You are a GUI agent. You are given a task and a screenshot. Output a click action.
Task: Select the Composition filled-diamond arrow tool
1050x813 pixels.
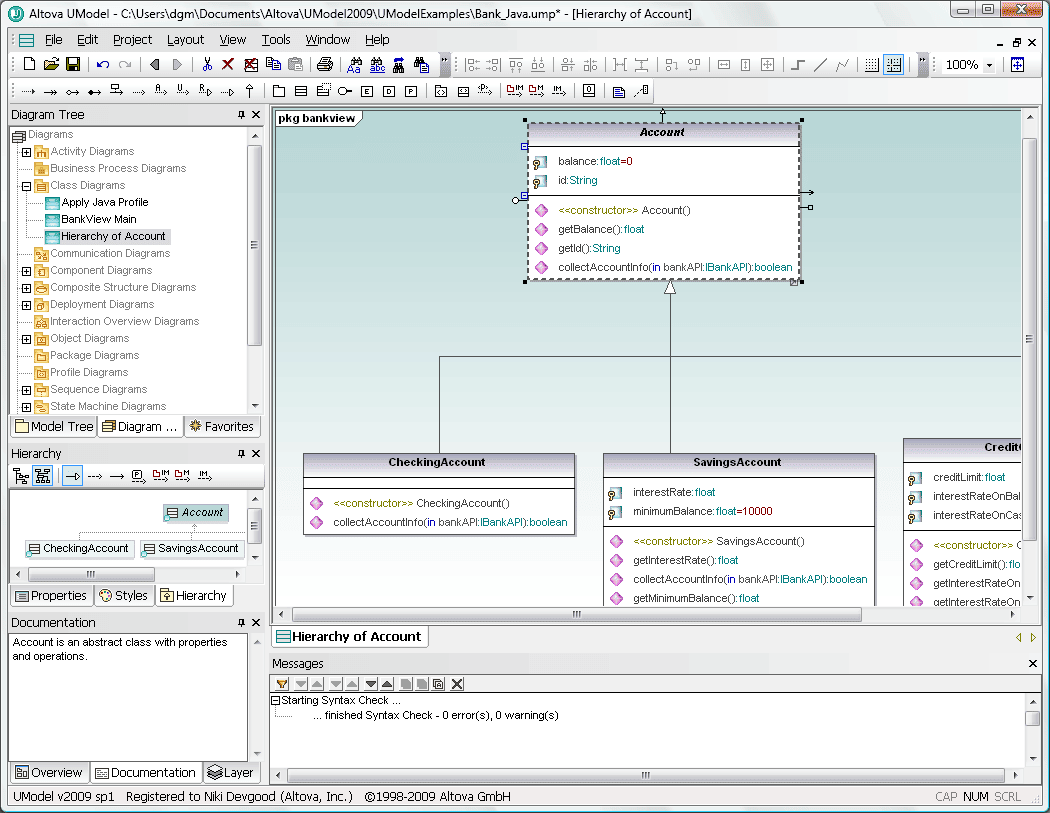[x=94, y=90]
